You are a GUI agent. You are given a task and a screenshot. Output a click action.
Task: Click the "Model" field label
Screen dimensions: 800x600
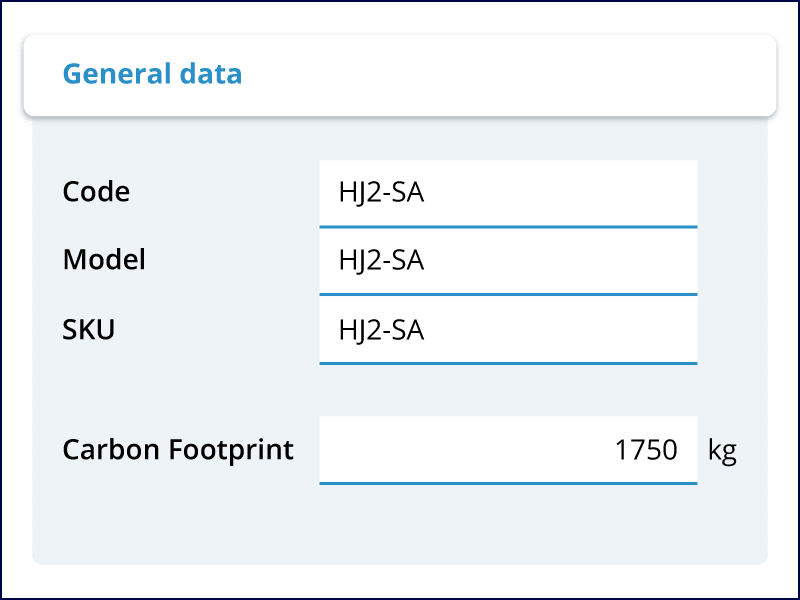click(x=104, y=260)
